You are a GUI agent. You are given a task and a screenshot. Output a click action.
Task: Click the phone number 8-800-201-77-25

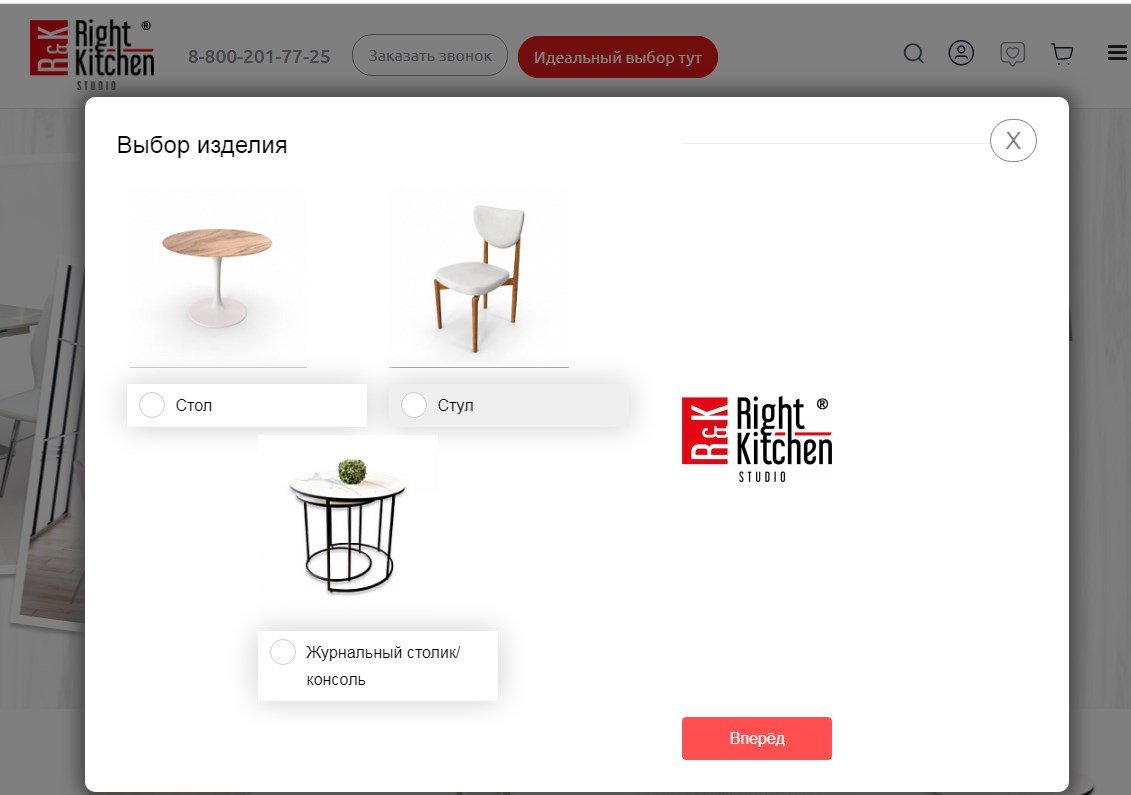[x=259, y=56]
